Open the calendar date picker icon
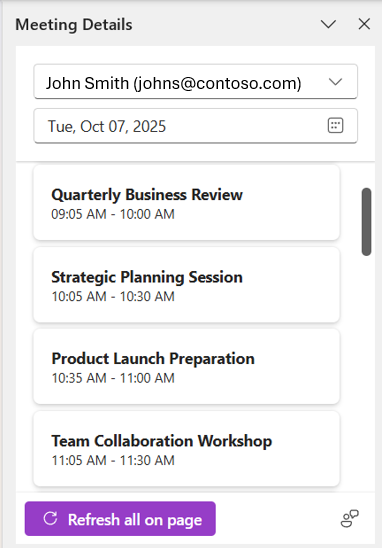 tap(335, 125)
